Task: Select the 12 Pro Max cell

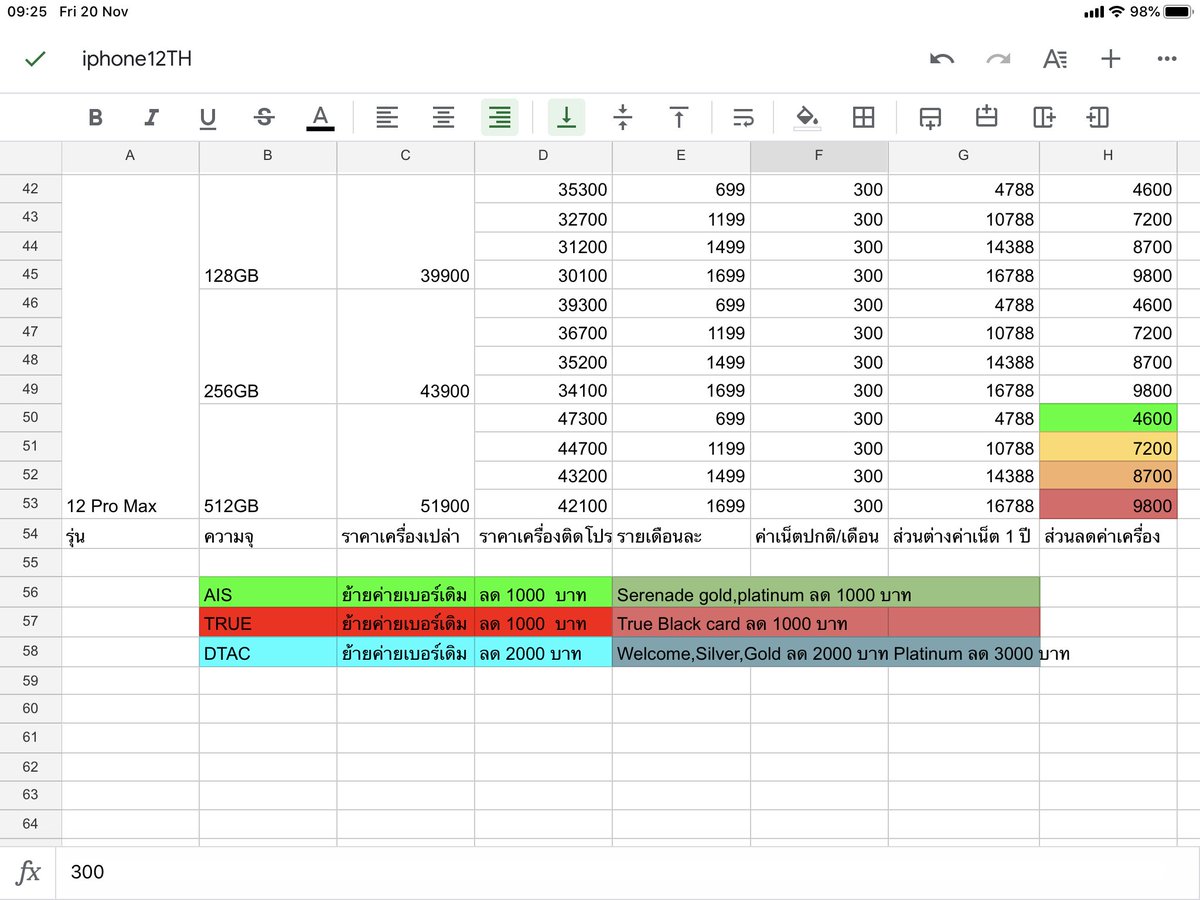Action: coord(130,347)
